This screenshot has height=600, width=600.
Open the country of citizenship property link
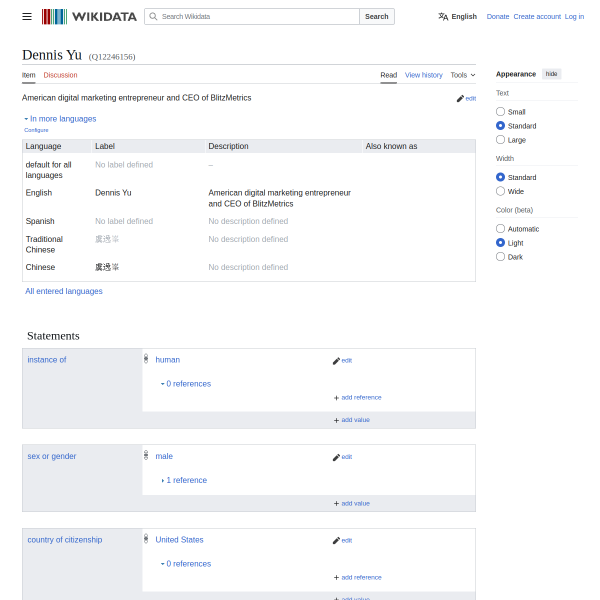65,540
